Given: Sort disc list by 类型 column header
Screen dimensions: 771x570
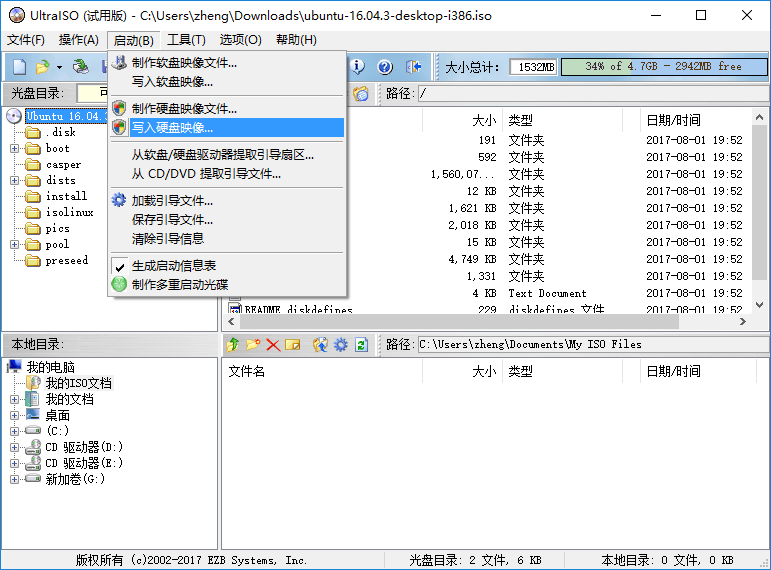Looking at the screenshot, I should pos(563,120).
